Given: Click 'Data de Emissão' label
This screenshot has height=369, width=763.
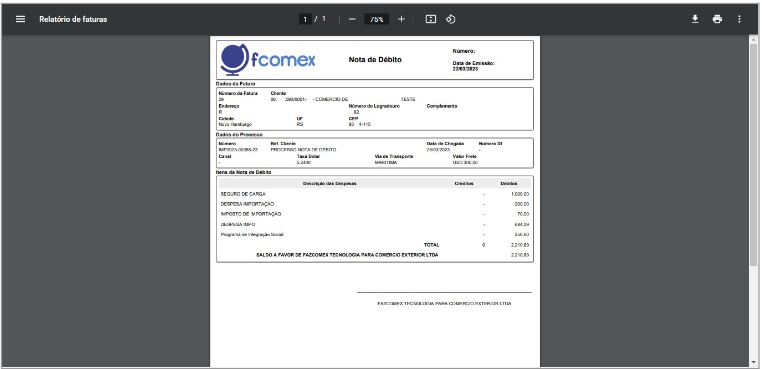Looking at the screenshot, I should tap(473, 63).
